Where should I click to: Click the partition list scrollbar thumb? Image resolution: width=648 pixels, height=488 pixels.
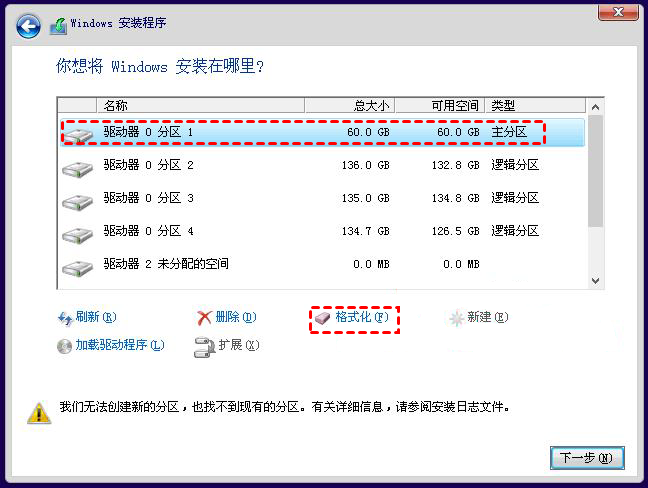pyautogui.click(x=596, y=171)
